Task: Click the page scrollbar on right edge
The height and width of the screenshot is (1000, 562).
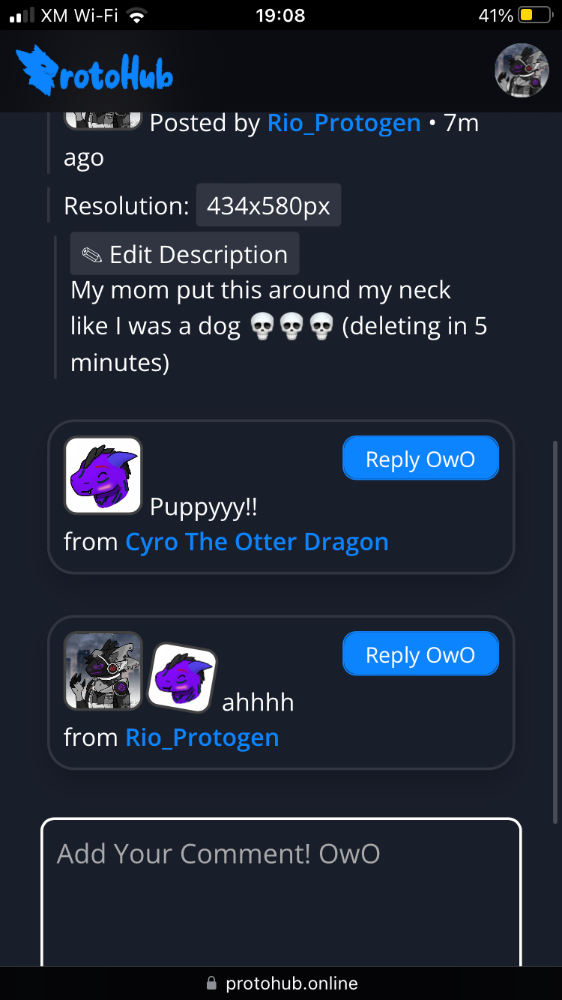Action: click(556, 631)
